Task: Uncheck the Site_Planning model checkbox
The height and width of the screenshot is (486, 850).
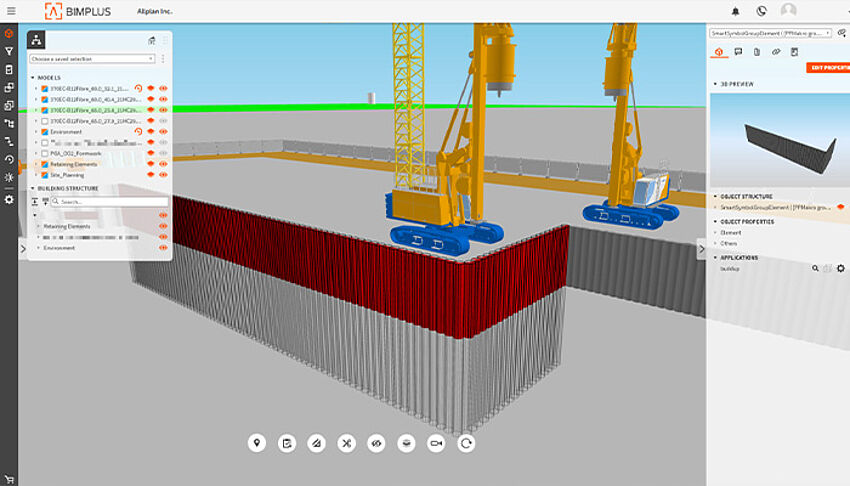Action: [44, 175]
